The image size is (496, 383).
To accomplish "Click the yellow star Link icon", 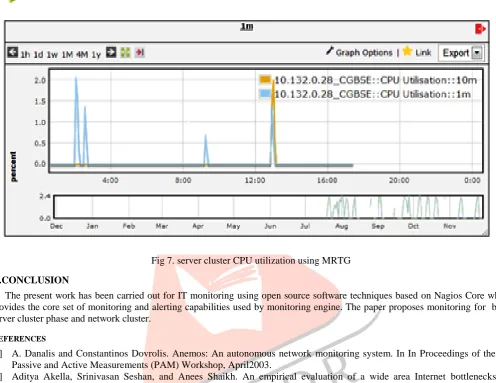I will 407,51.
